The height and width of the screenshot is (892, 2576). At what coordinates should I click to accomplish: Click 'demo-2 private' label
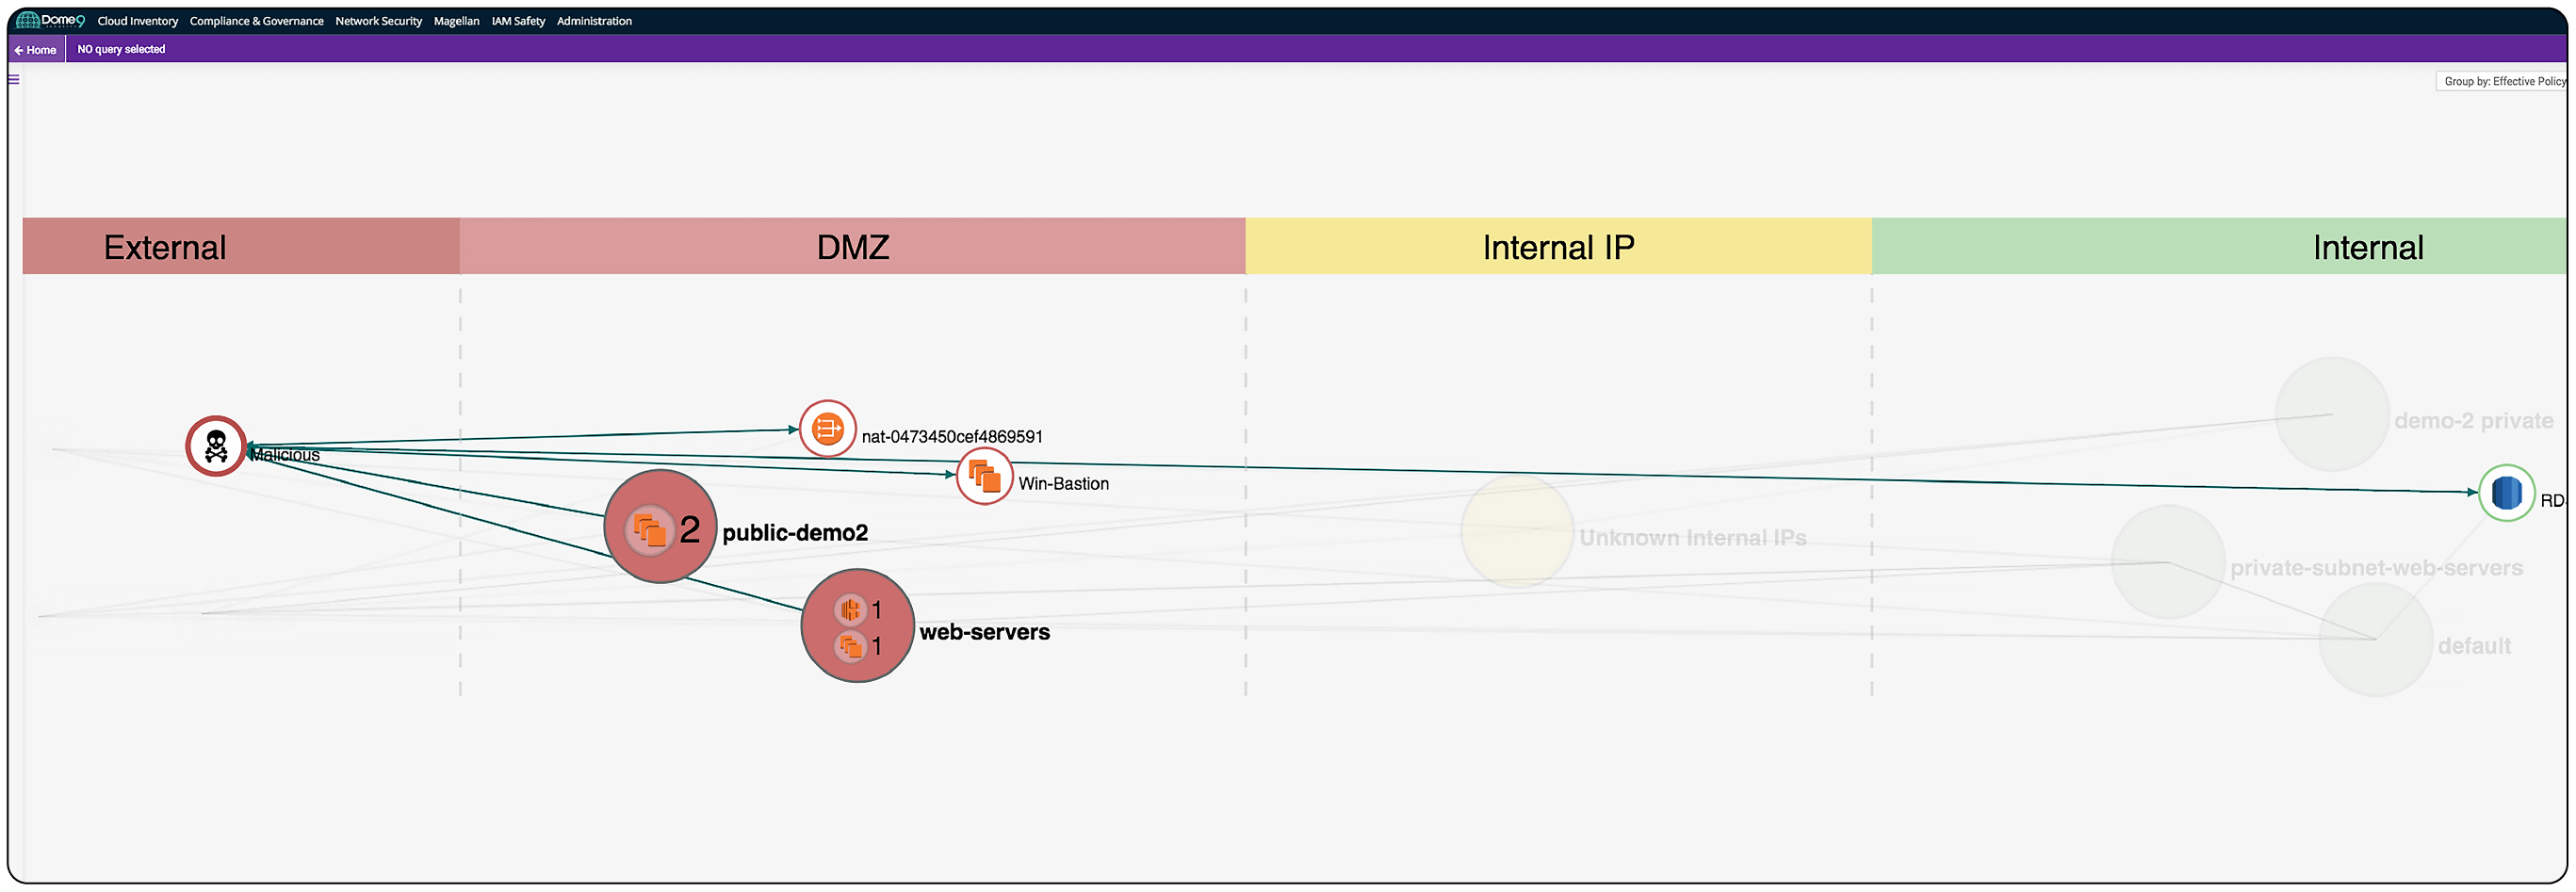tap(2474, 421)
